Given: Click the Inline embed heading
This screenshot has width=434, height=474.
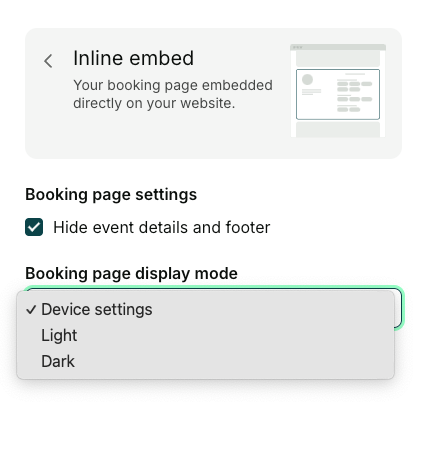Looking at the screenshot, I should click(x=133, y=58).
